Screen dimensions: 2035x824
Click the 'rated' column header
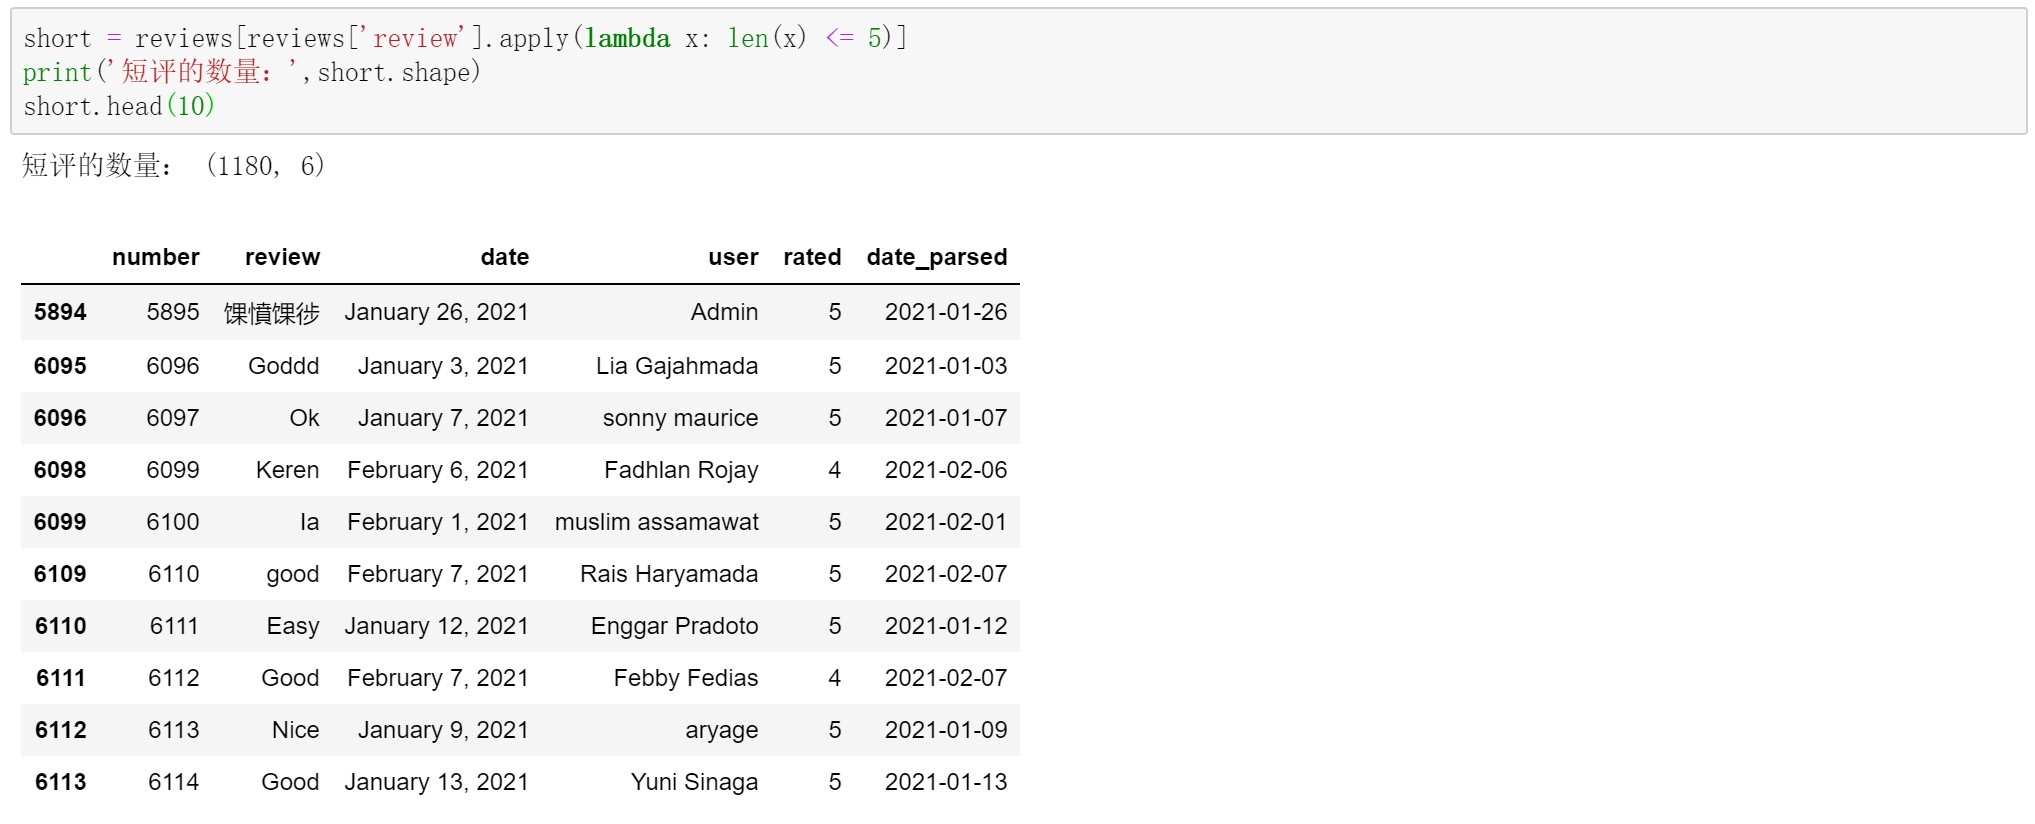(812, 257)
